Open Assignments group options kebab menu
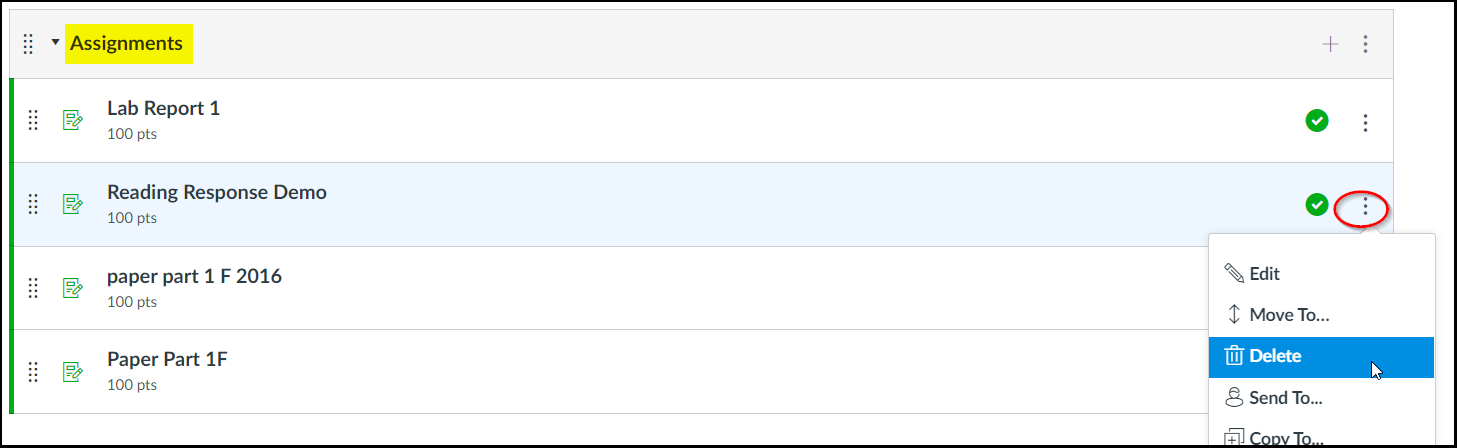 coord(1366,44)
